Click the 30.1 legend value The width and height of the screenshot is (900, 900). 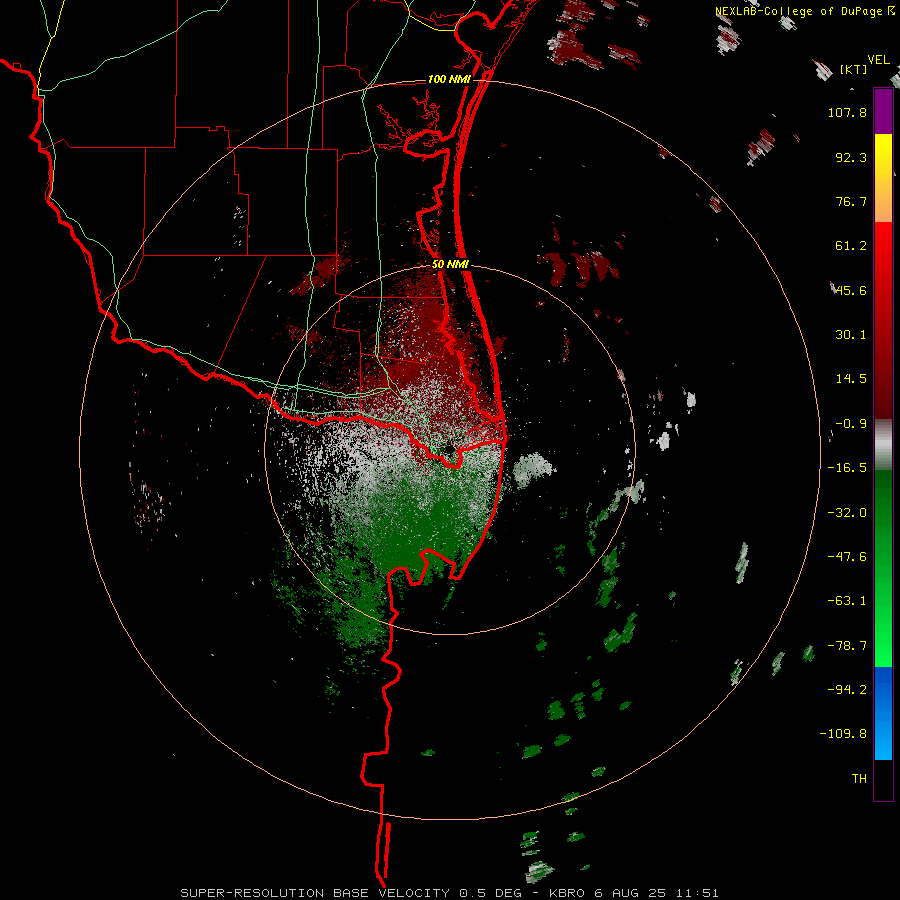coord(851,335)
